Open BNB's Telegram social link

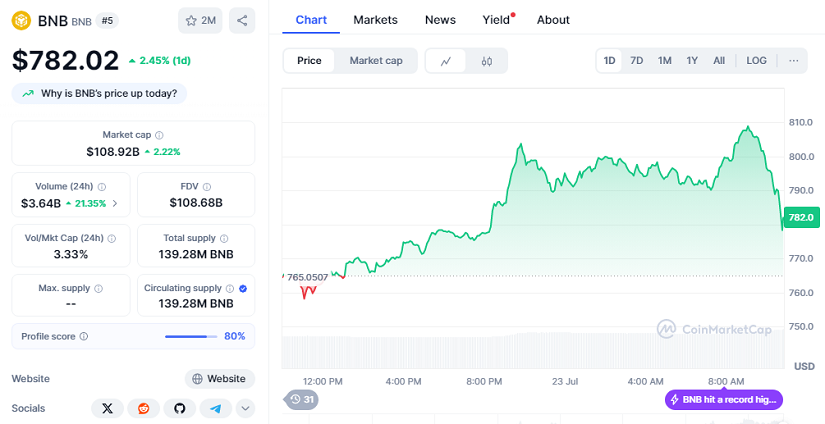[x=215, y=408]
